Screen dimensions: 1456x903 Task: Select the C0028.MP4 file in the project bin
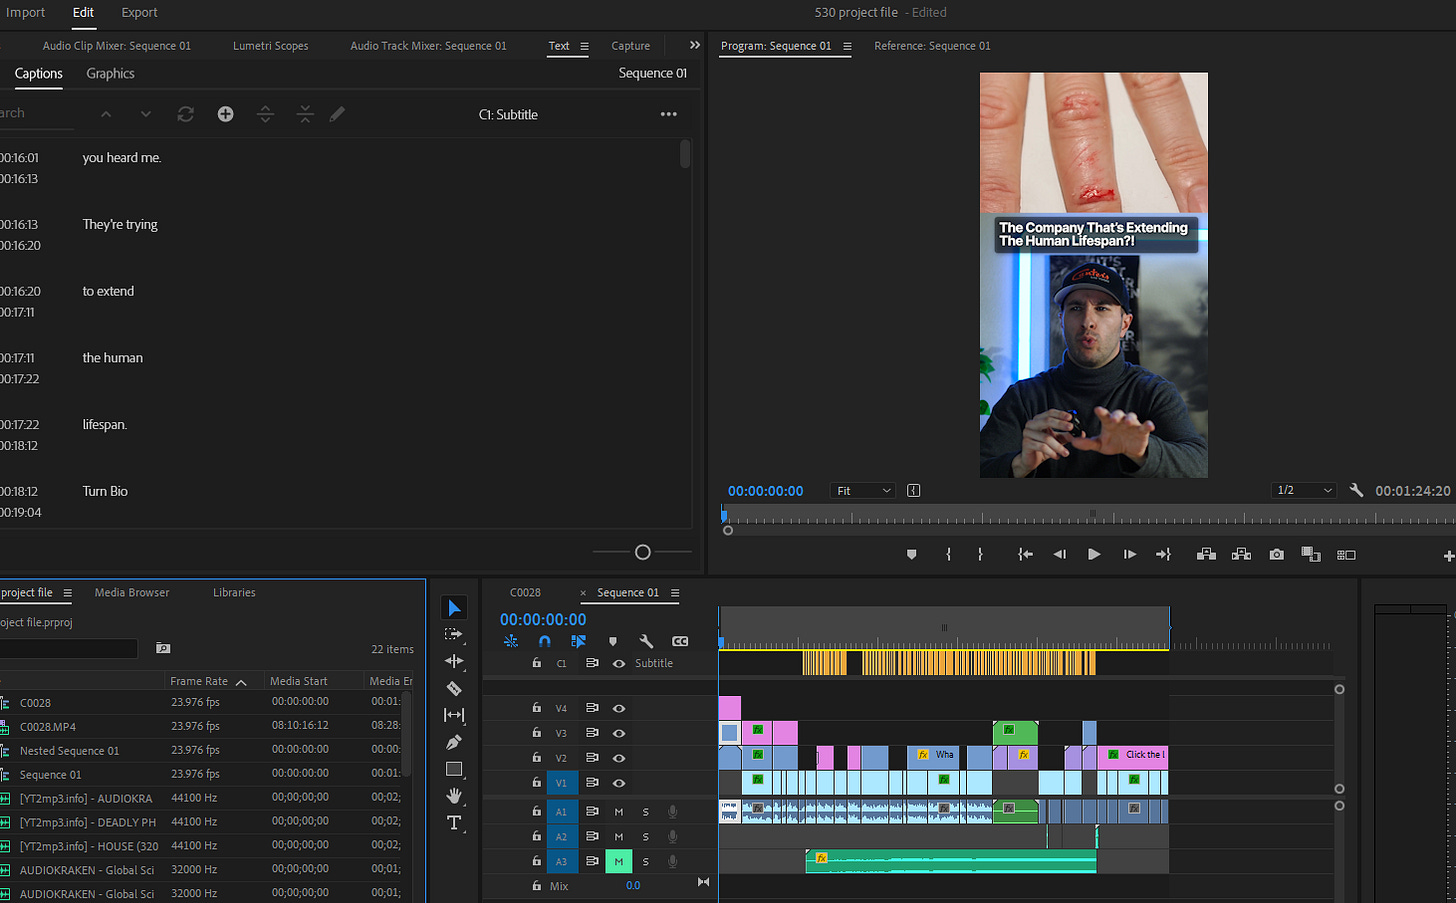pyautogui.click(x=48, y=727)
